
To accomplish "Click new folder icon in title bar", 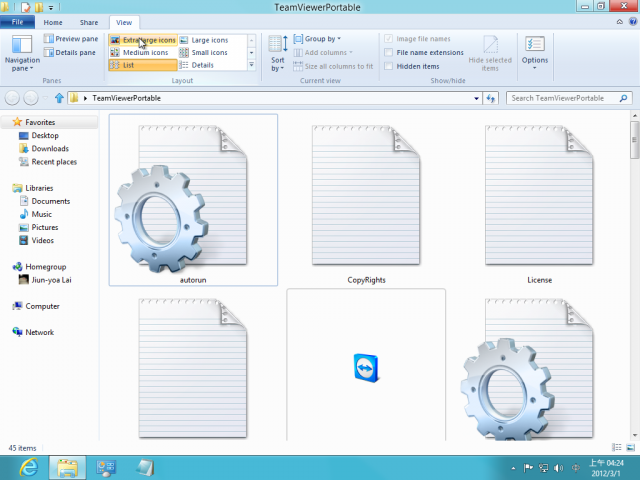I will (x=38, y=7).
